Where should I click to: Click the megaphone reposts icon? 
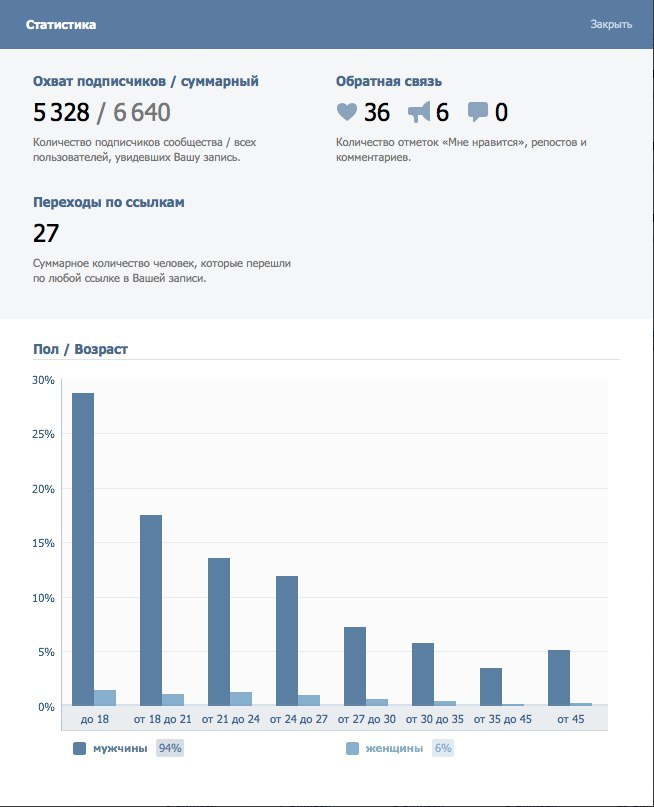[418, 112]
